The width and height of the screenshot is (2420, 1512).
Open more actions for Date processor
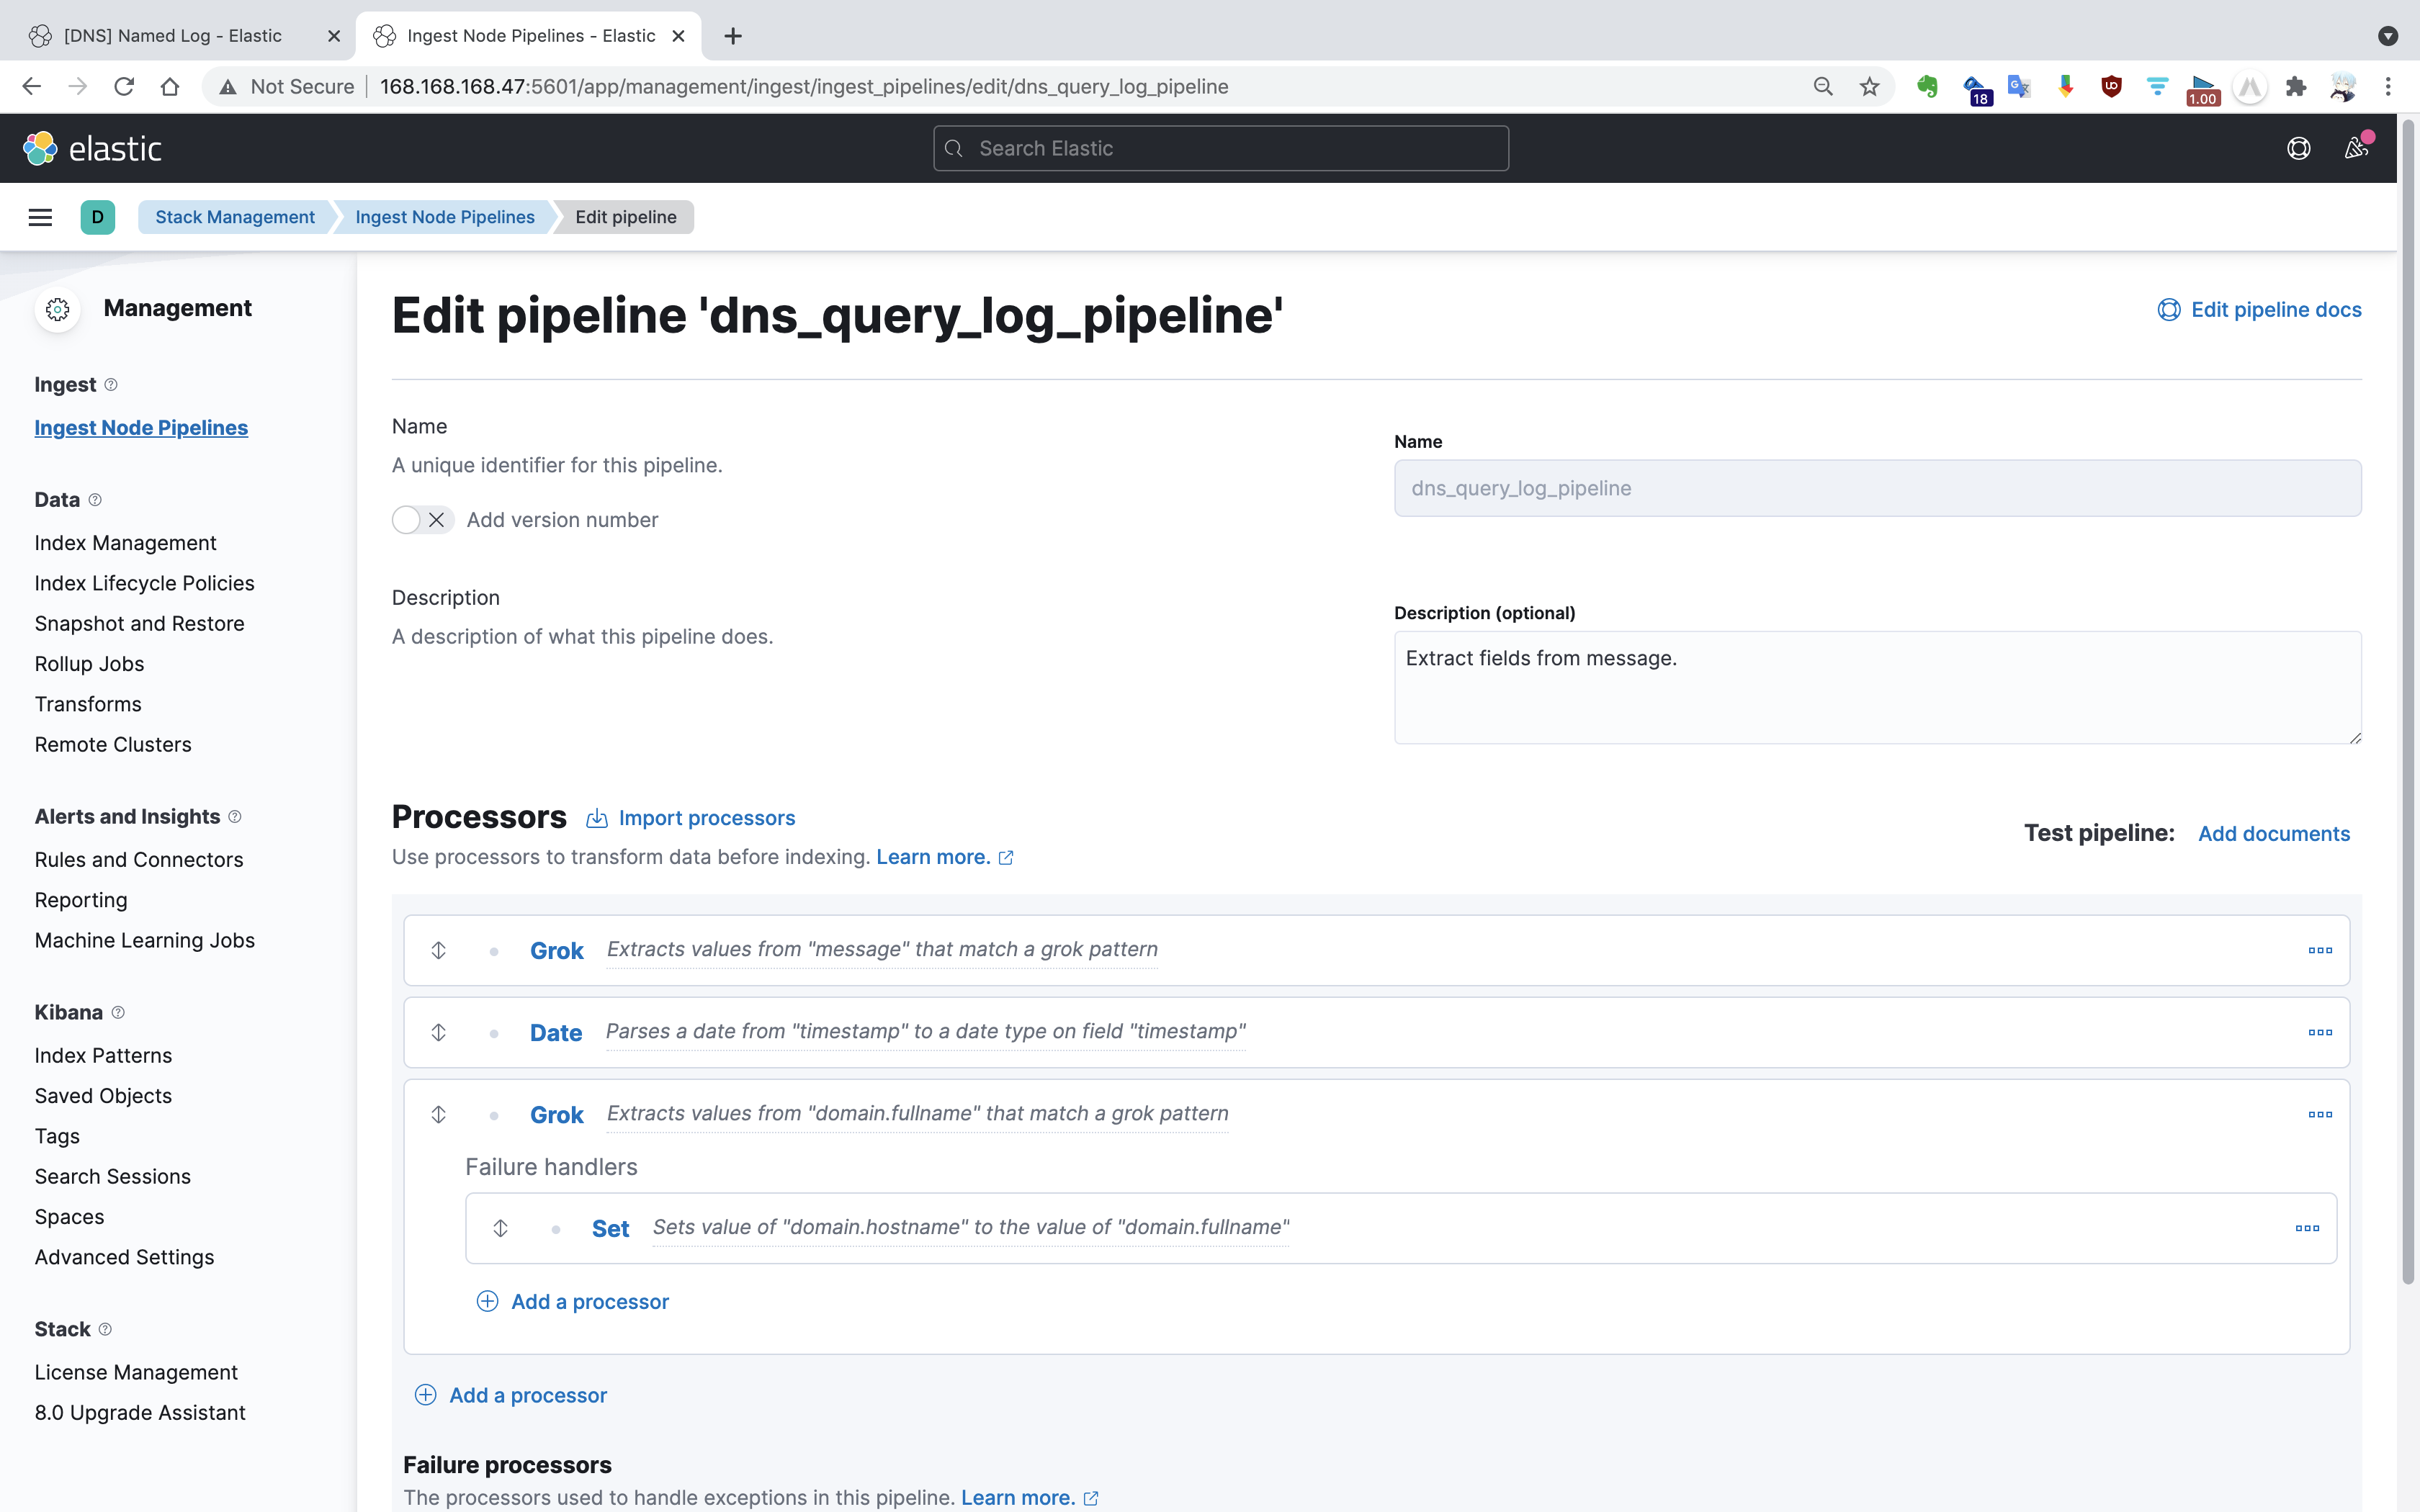[x=2320, y=1032]
